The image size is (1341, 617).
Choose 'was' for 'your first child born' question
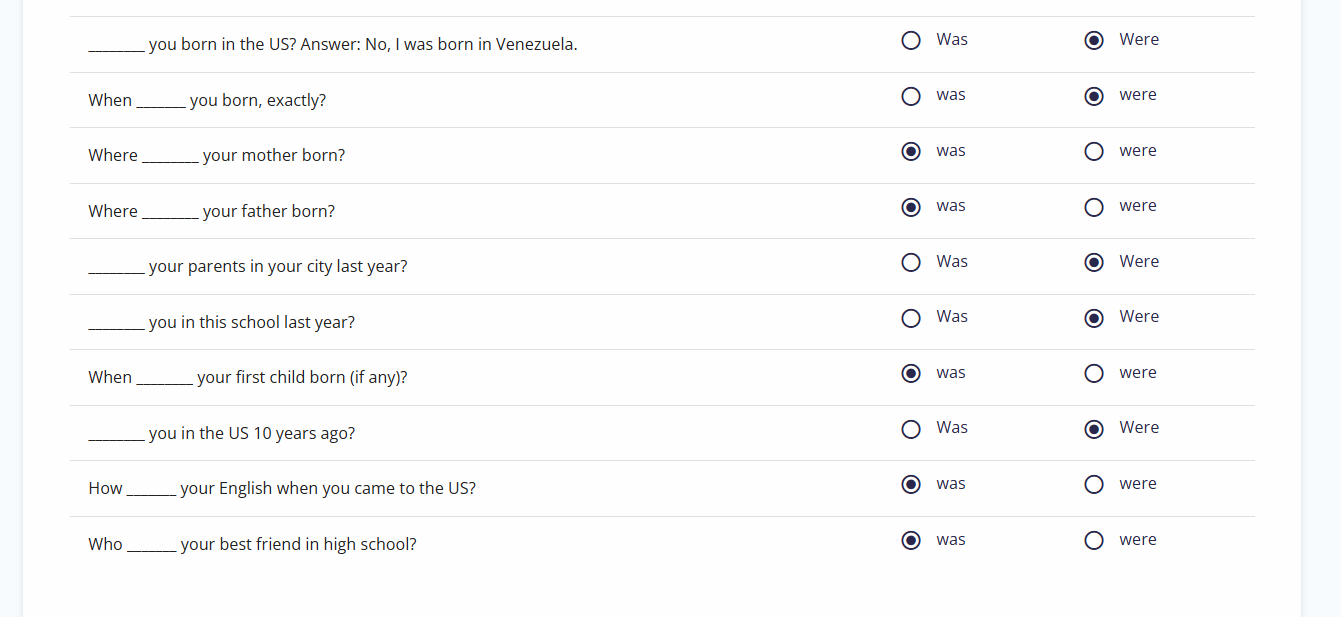tap(911, 374)
